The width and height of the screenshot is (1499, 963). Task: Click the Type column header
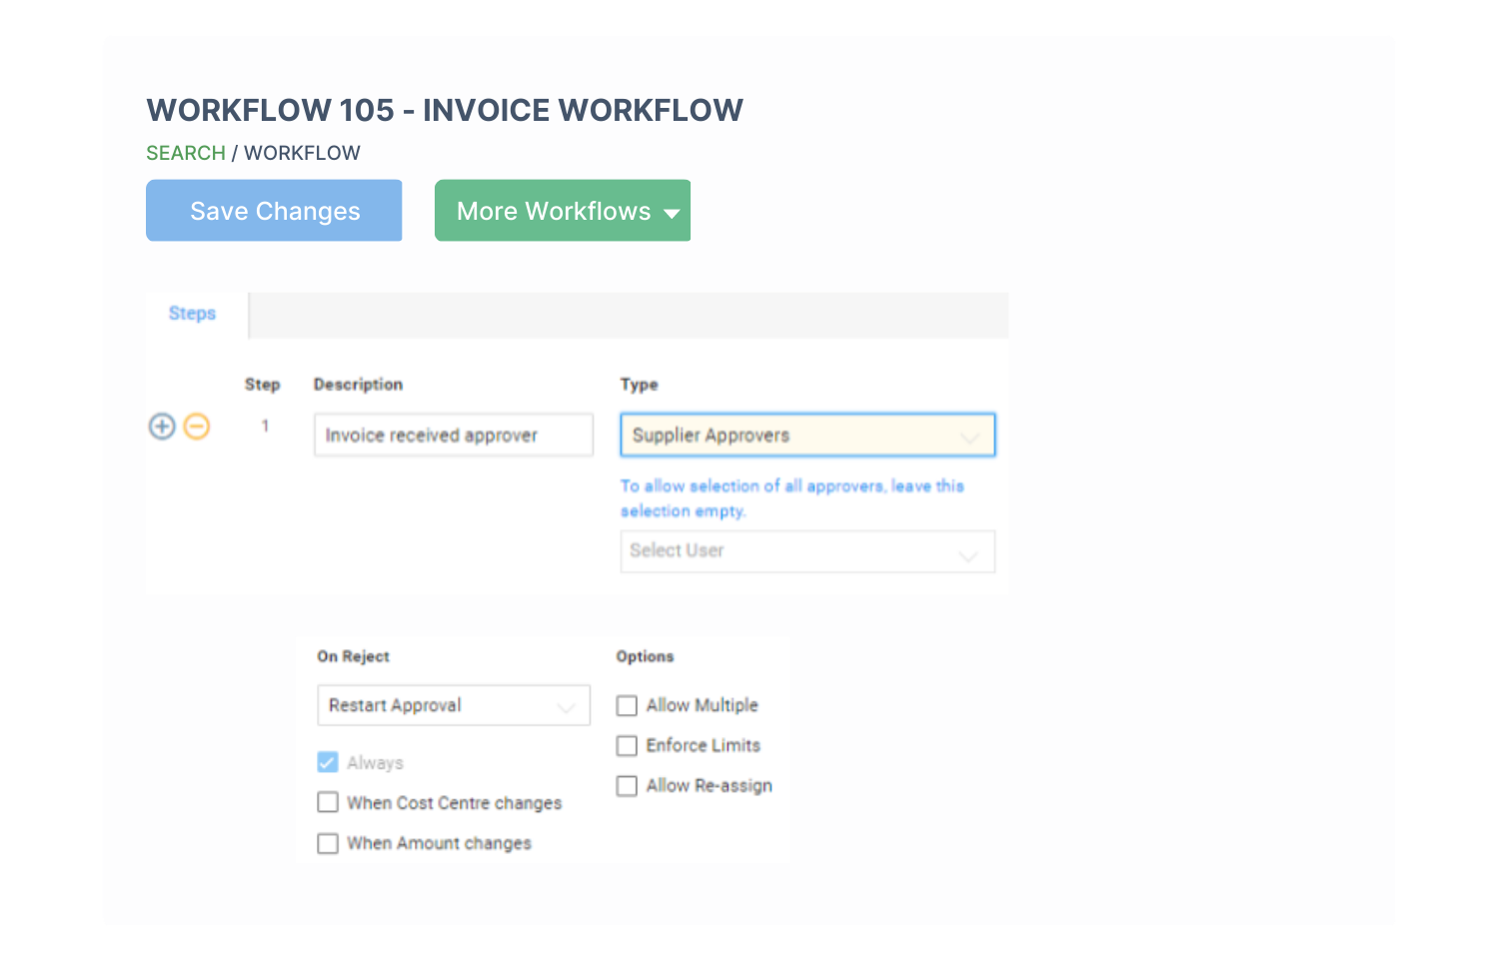coord(639,384)
